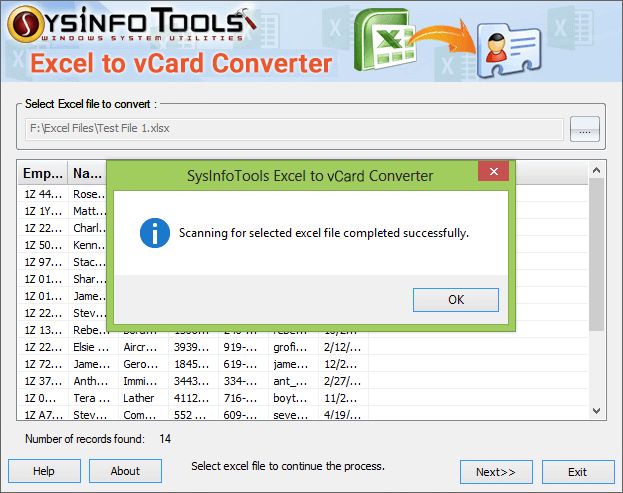Click the cell 4112...
Image resolution: width=623 pixels, height=493 pixels.
[193, 398]
